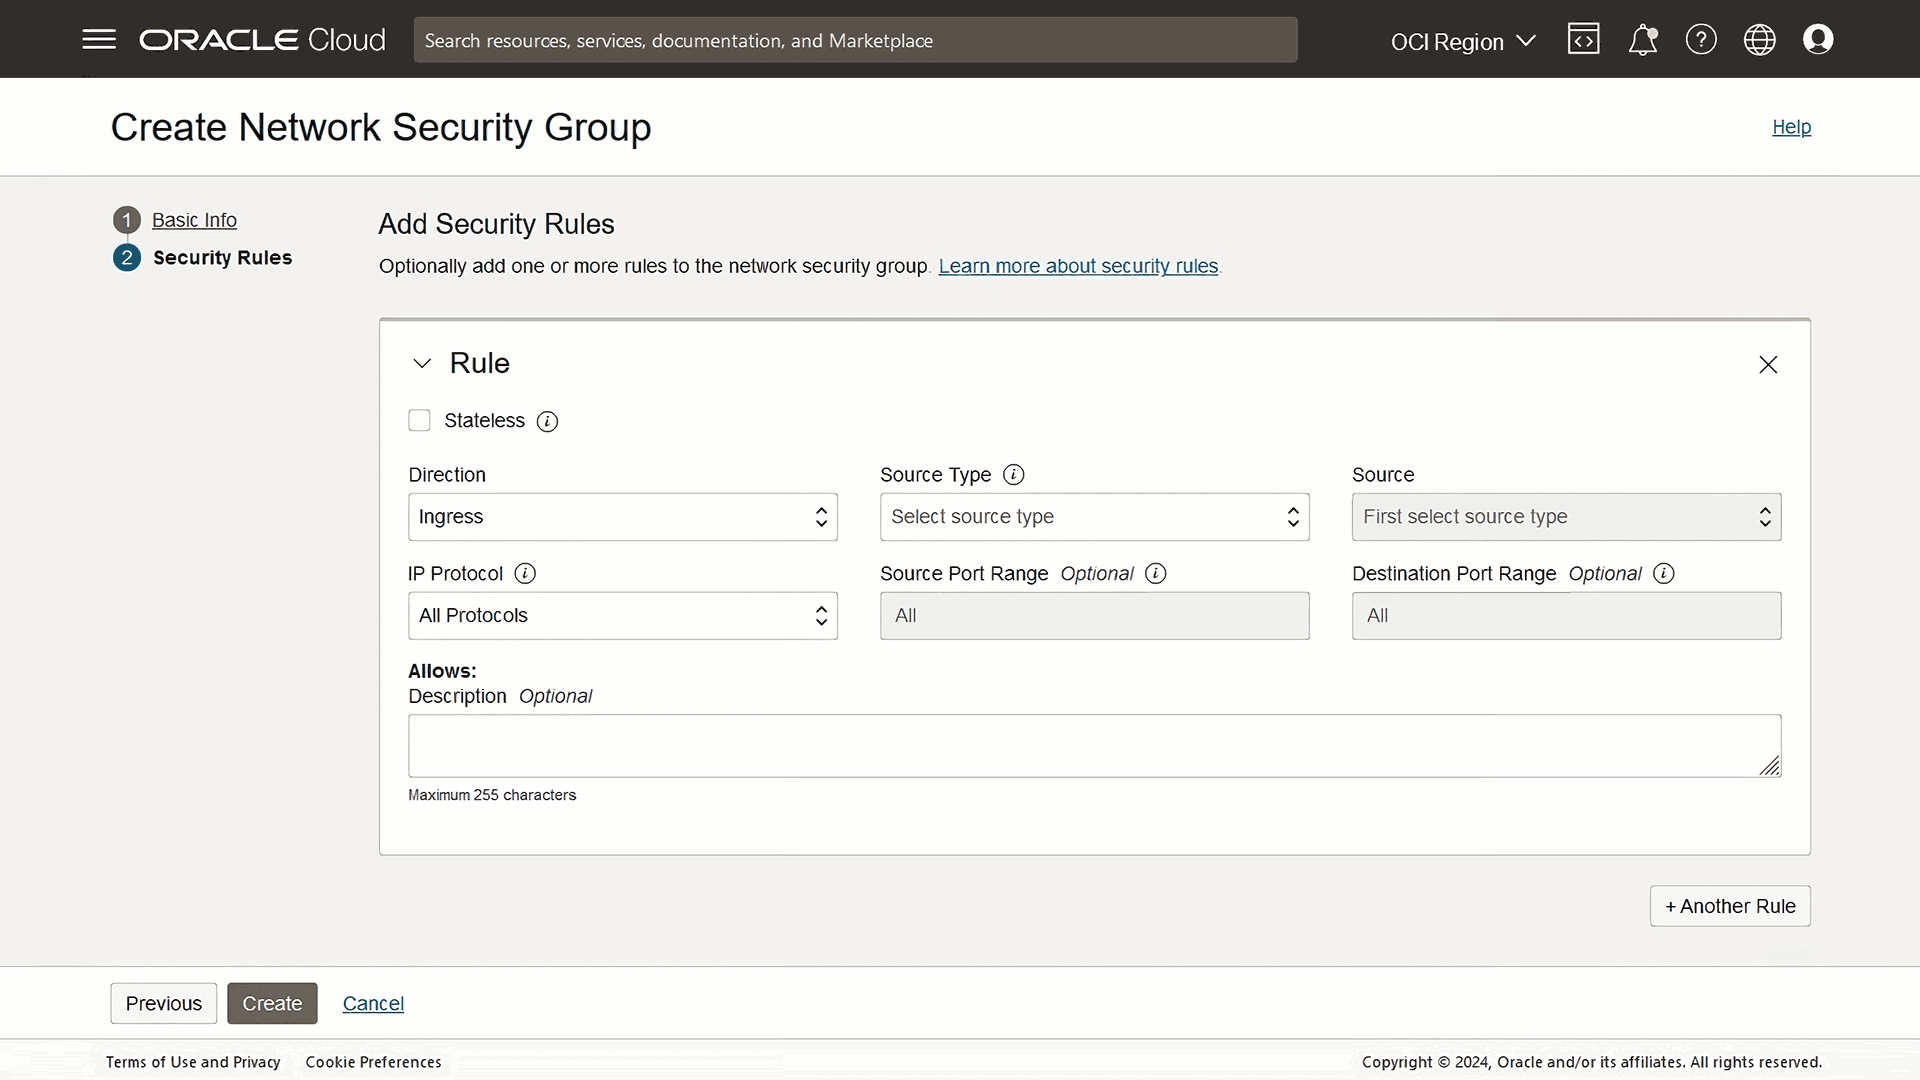Click the Source Type info icon
This screenshot has width=1920, height=1080.
point(1013,474)
